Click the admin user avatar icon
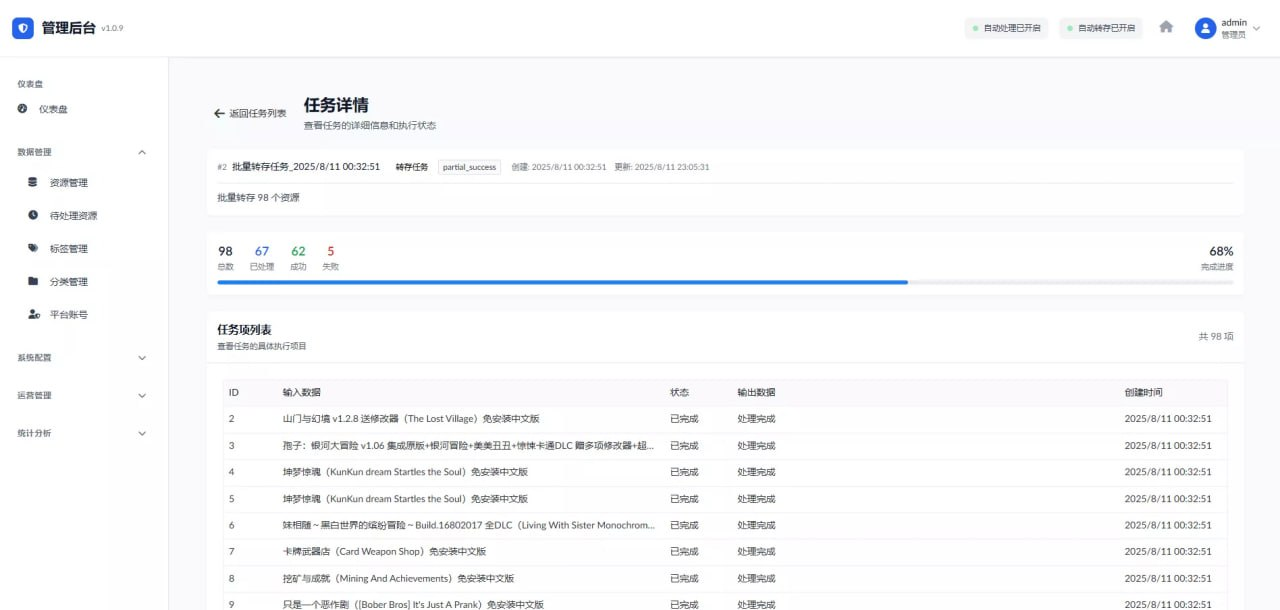This screenshot has width=1280, height=610. (x=1205, y=28)
